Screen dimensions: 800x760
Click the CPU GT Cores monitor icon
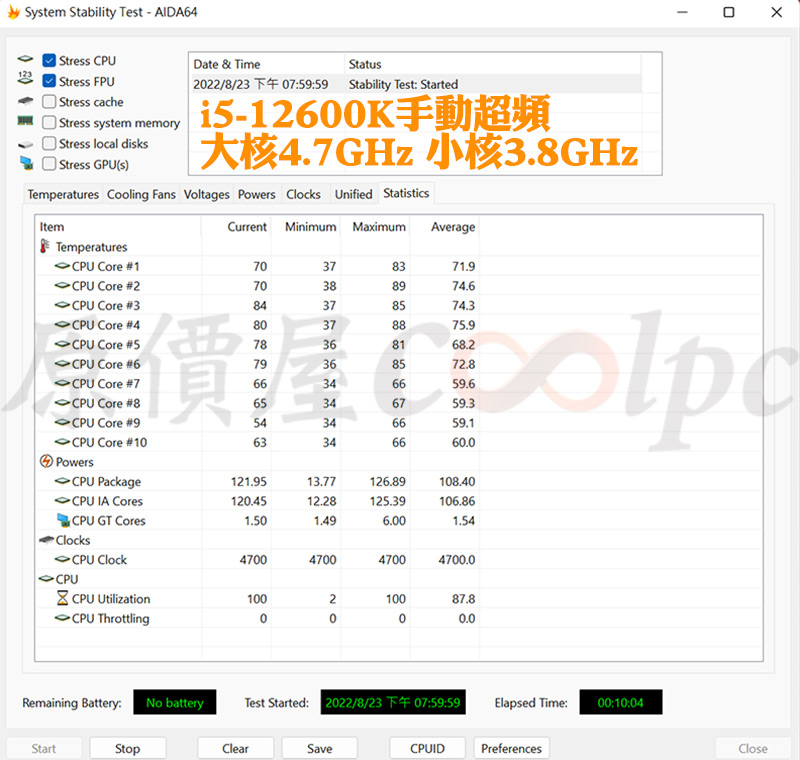pyautogui.click(x=63, y=520)
